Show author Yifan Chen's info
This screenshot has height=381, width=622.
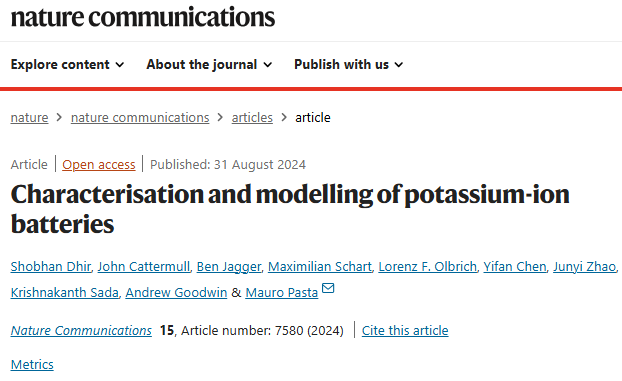(515, 266)
